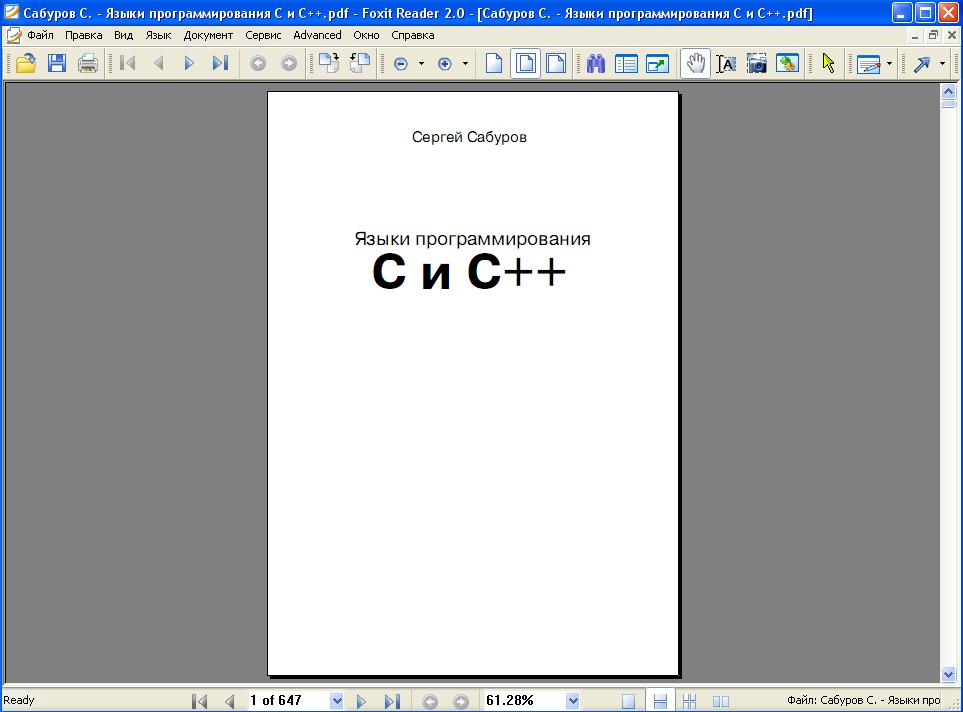The width and height of the screenshot is (963, 712).
Task: Open the Документ menu
Action: coord(208,35)
